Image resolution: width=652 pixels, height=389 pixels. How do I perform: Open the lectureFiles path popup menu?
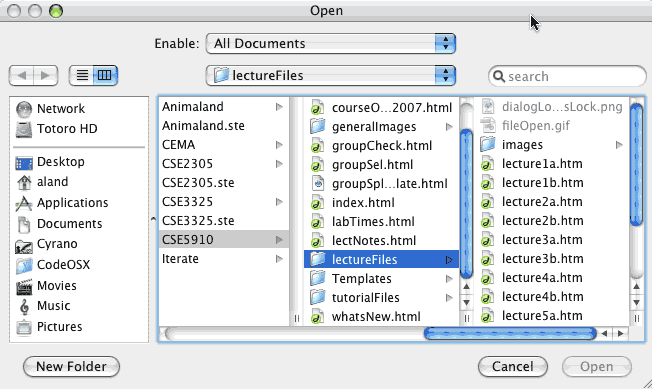click(331, 76)
